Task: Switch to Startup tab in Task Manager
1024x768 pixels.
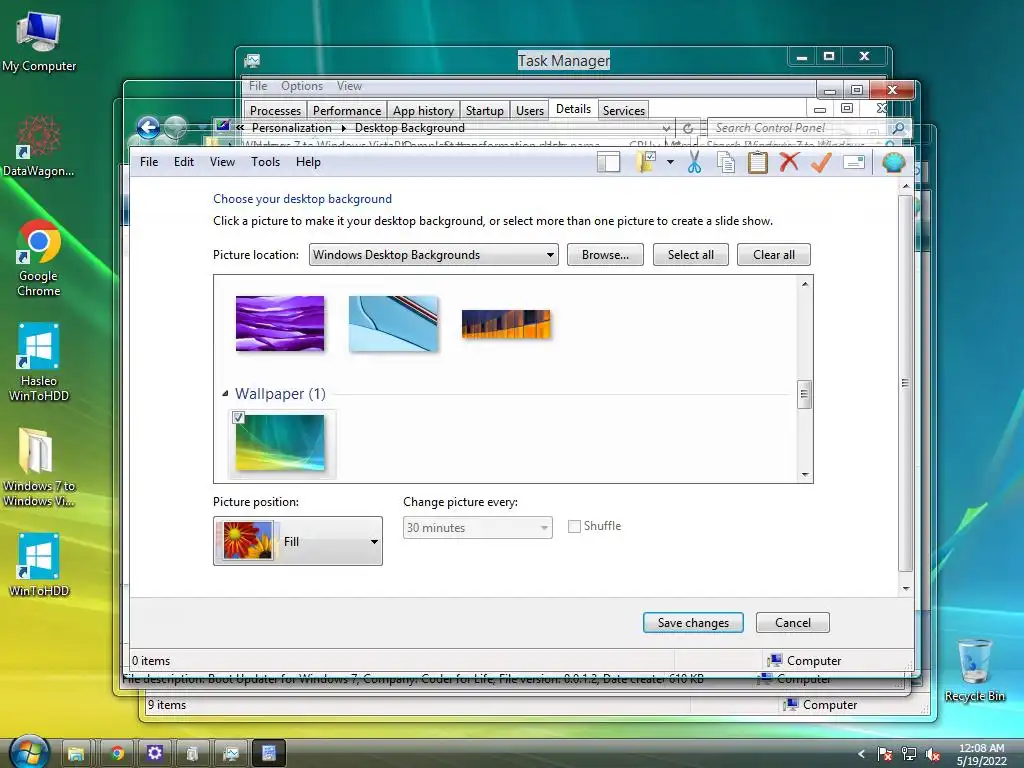Action: (485, 110)
